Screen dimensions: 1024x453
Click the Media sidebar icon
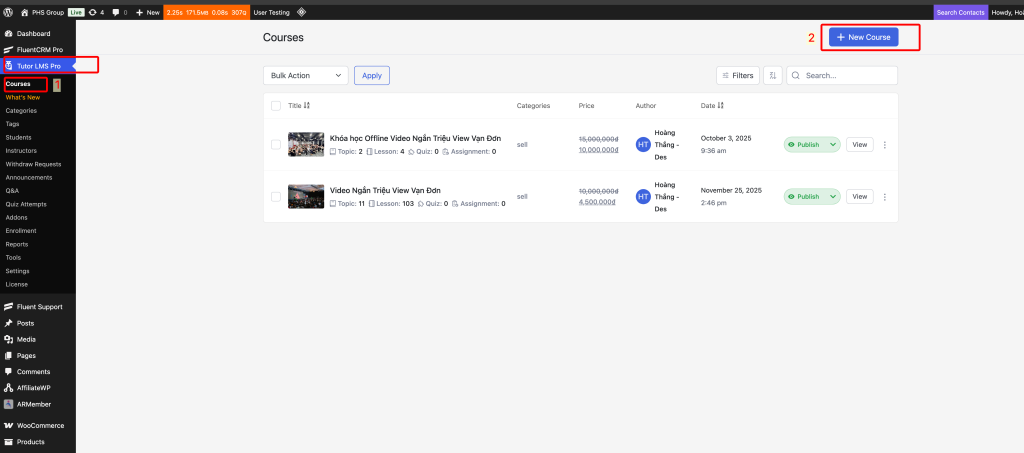tap(9, 339)
